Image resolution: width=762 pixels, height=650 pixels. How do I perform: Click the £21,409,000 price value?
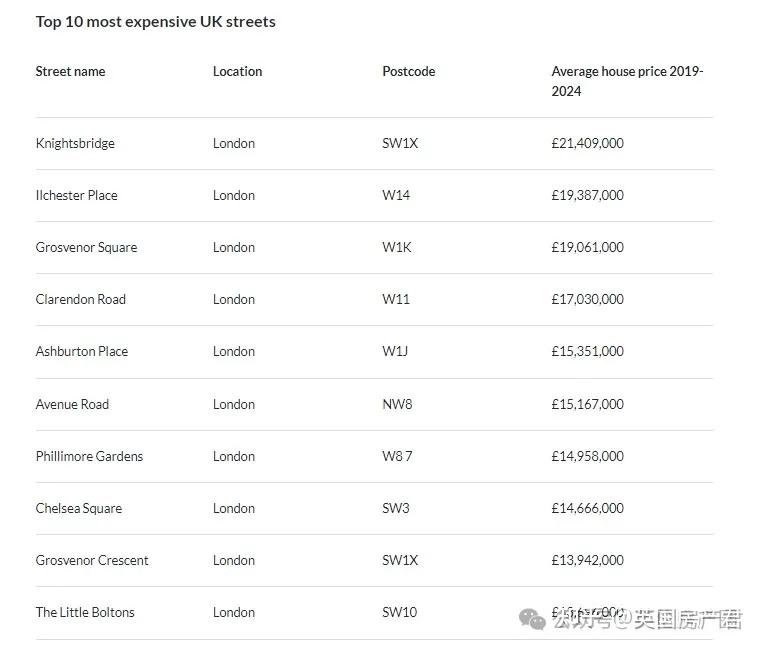coord(587,143)
